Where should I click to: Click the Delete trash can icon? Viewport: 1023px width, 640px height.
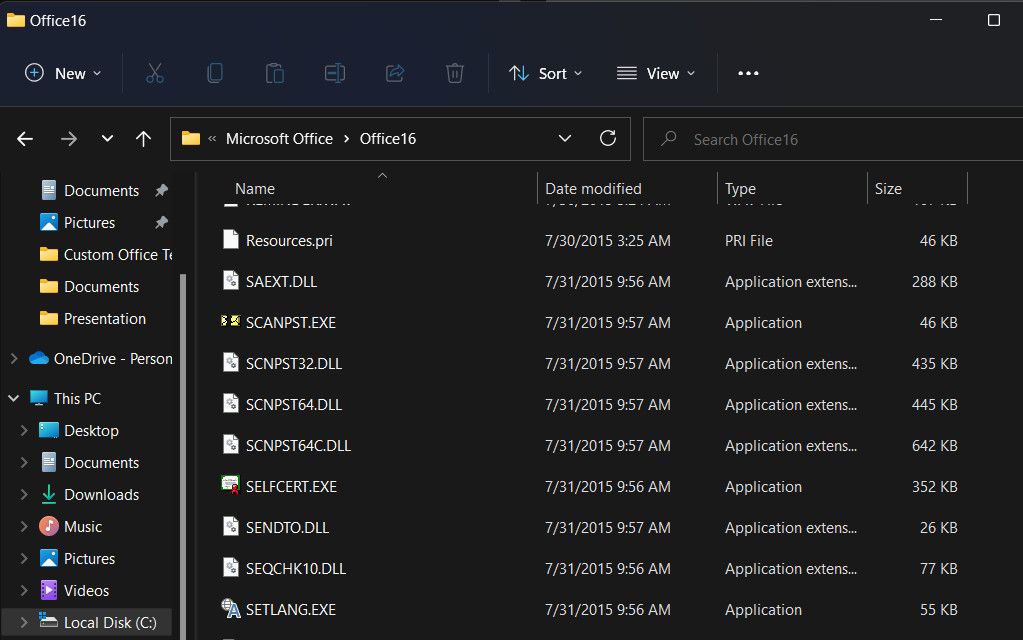tap(454, 73)
